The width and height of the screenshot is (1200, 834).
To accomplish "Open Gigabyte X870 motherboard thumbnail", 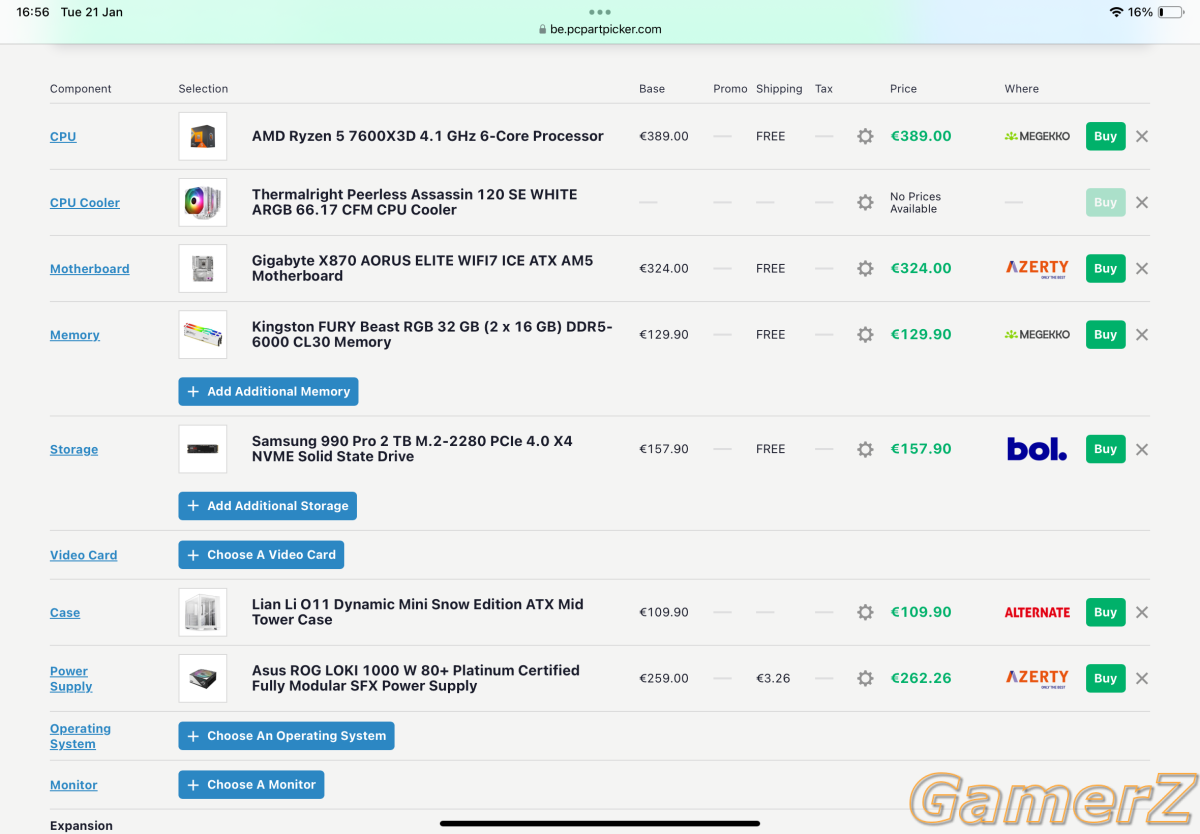I will 203,268.
